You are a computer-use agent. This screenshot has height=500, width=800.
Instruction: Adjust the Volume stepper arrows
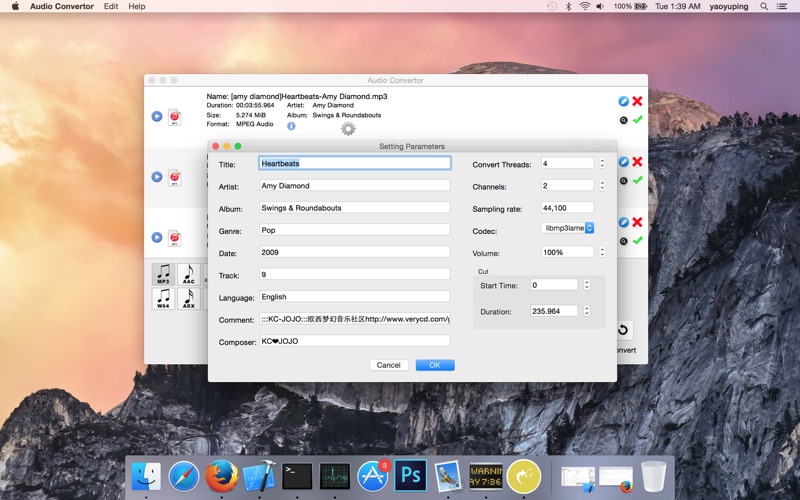click(602, 252)
